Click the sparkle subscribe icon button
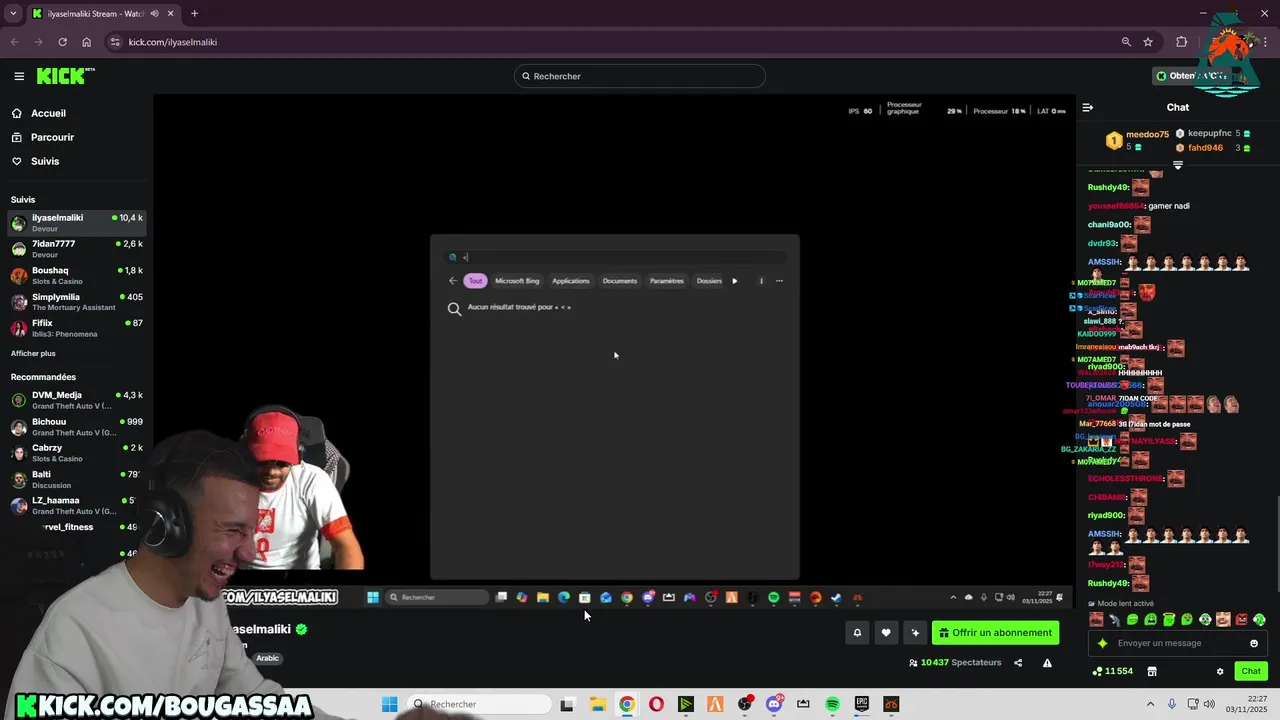Image resolution: width=1280 pixels, height=720 pixels. click(x=915, y=632)
